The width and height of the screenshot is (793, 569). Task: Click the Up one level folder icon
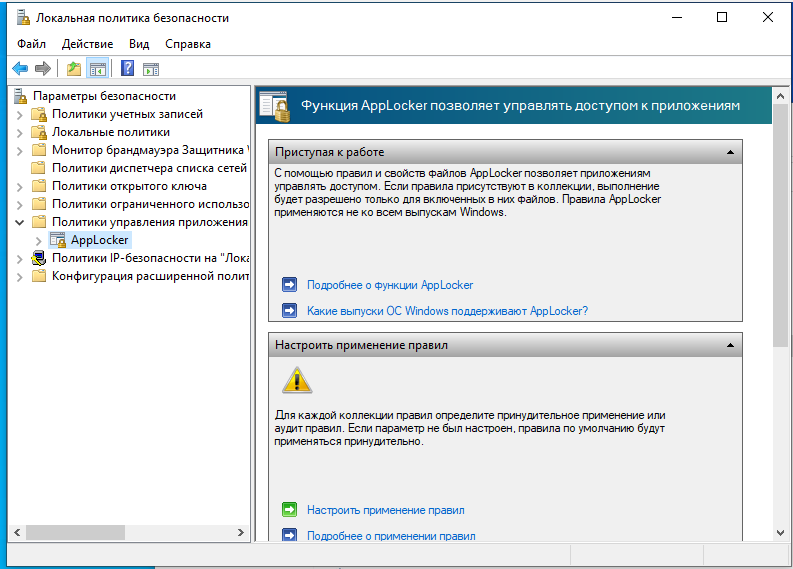click(x=74, y=68)
